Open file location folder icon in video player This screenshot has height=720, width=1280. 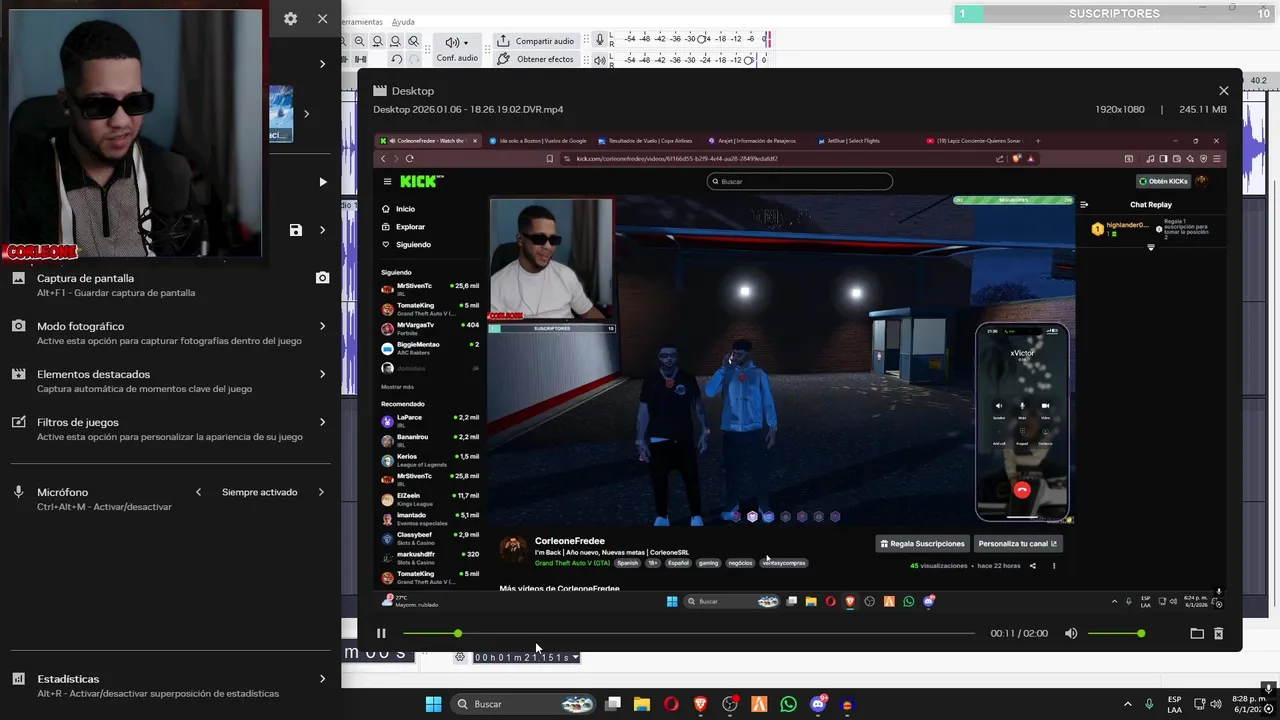point(1196,633)
